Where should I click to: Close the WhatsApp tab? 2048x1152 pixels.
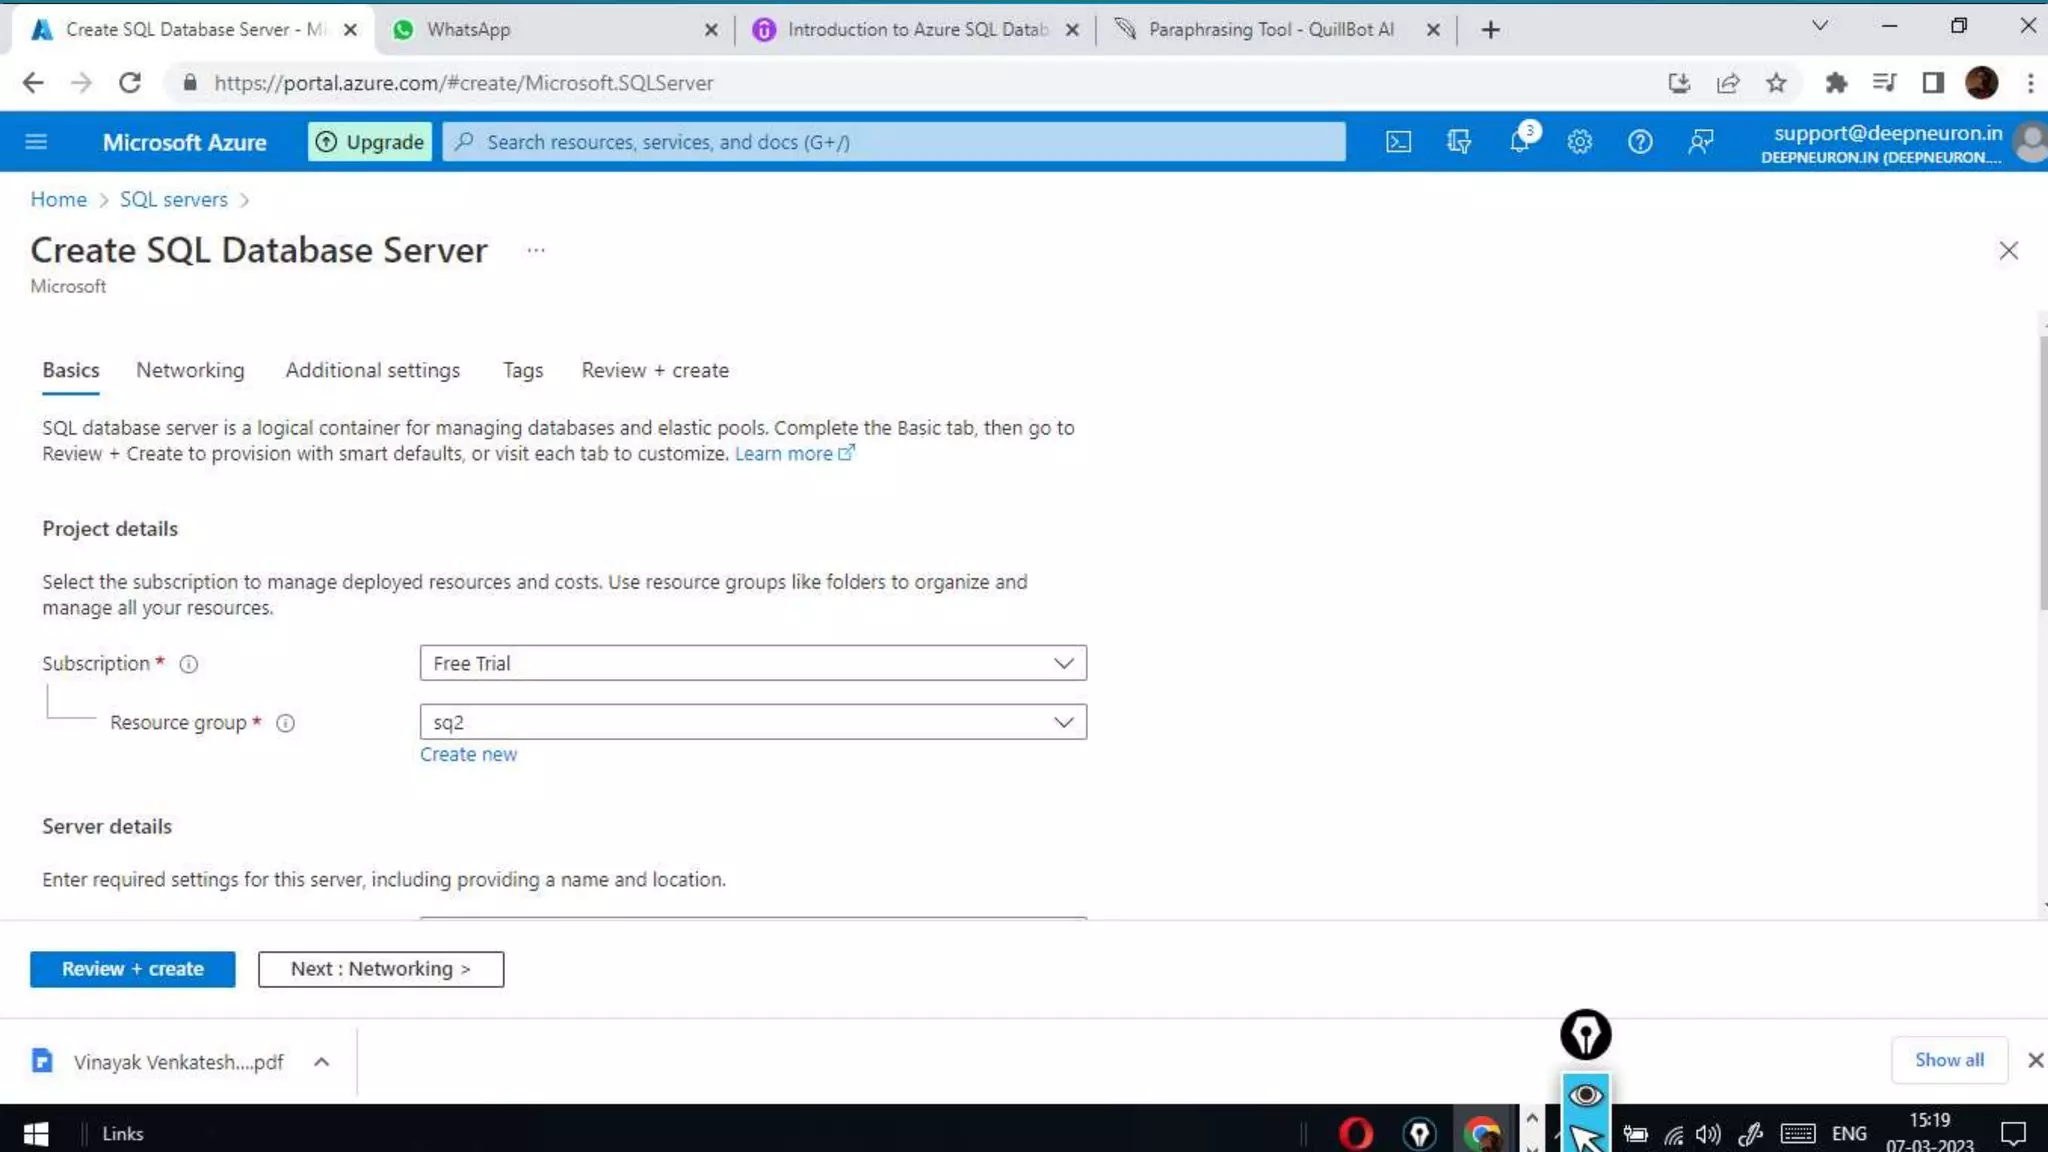click(x=711, y=30)
